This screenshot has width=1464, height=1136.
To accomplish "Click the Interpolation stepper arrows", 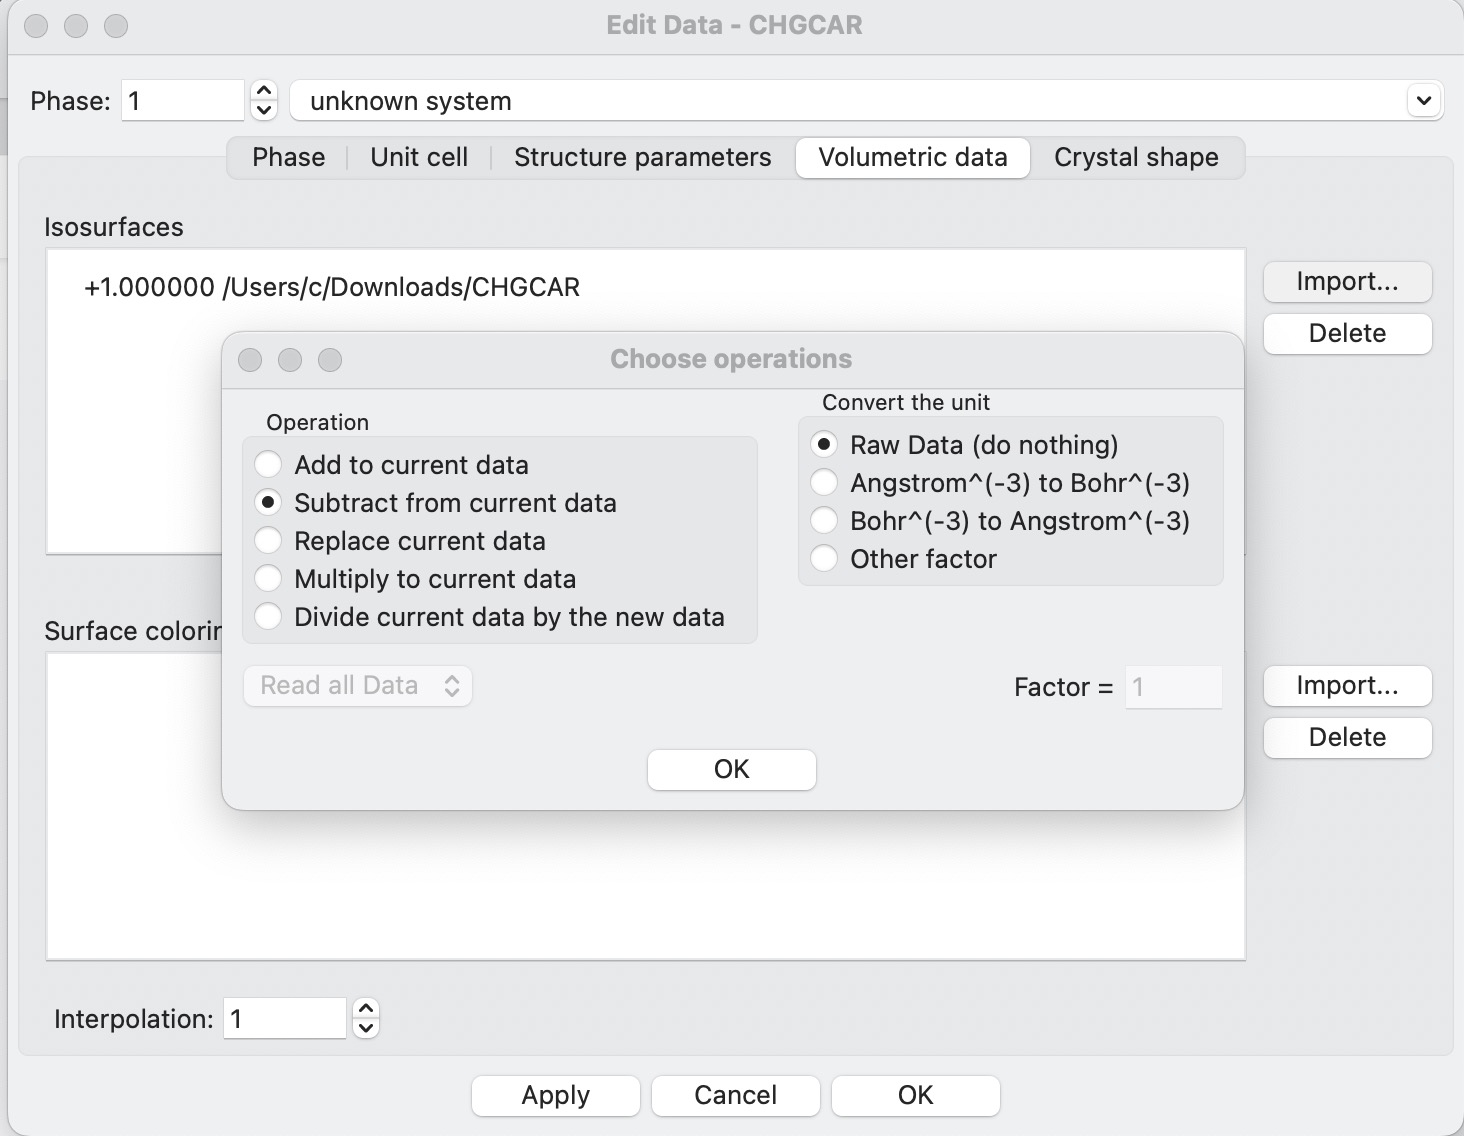I will tap(366, 1019).
